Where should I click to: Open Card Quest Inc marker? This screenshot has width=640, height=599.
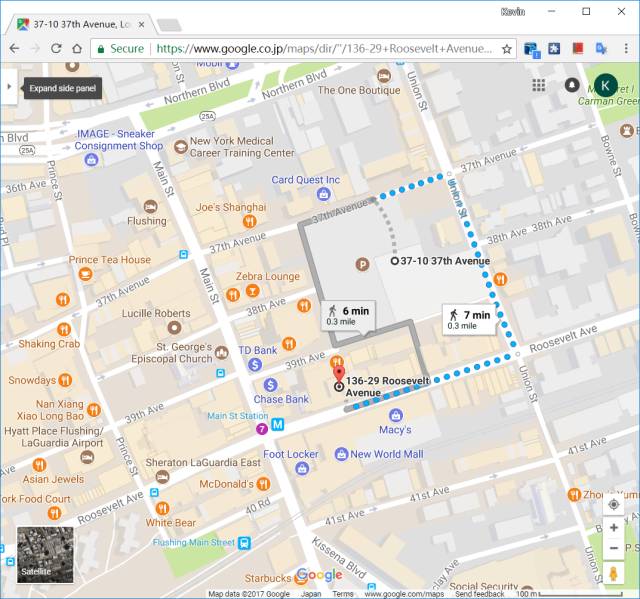pos(323,194)
